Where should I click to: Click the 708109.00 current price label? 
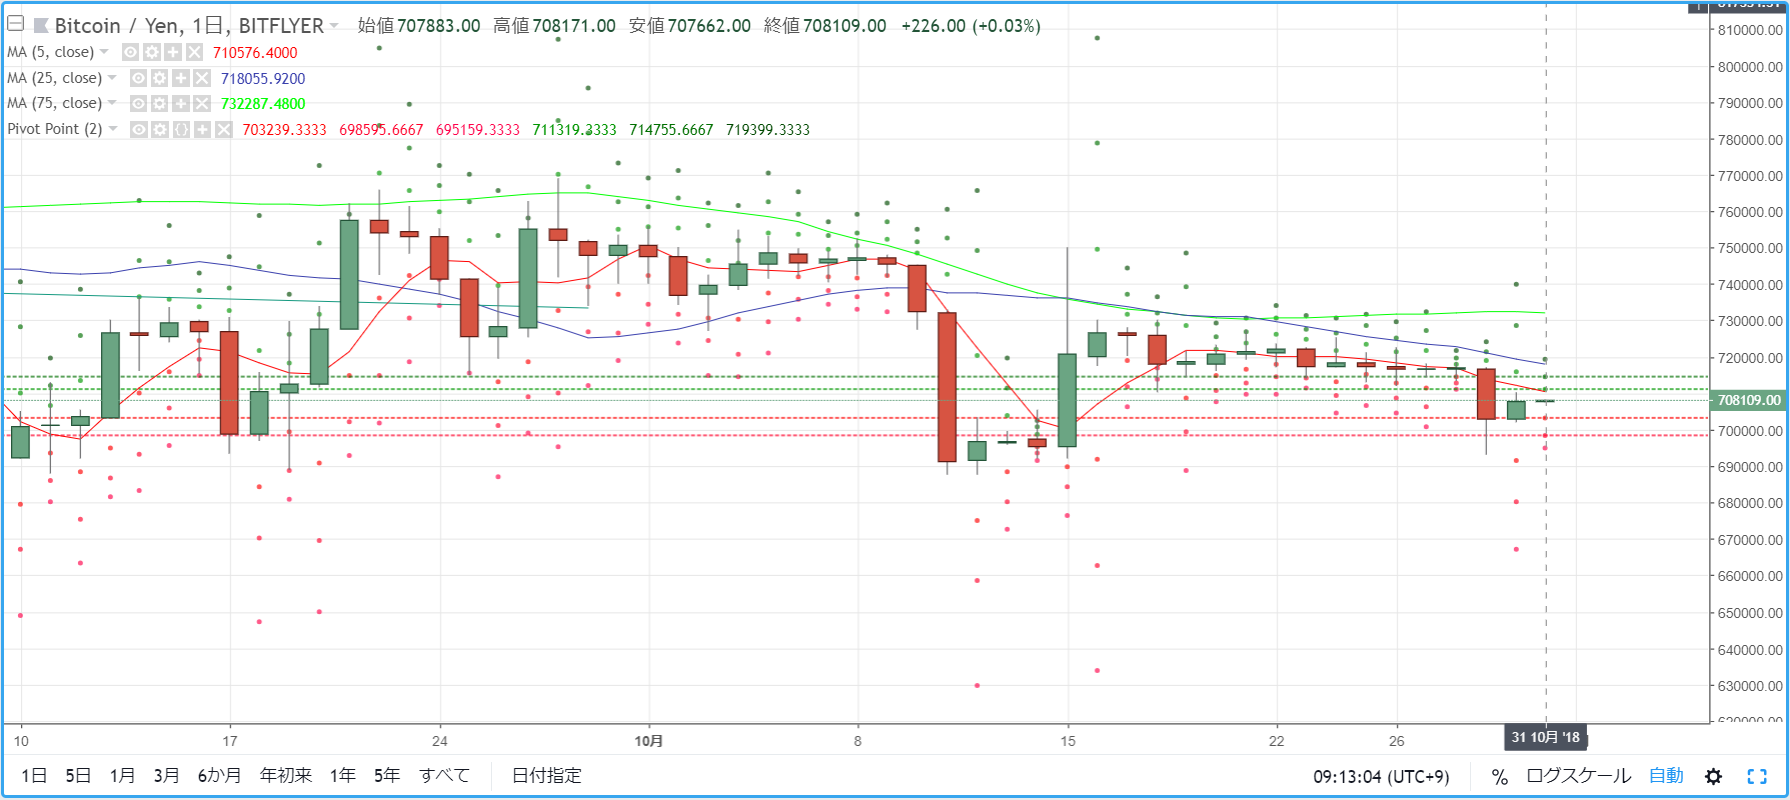click(1749, 400)
